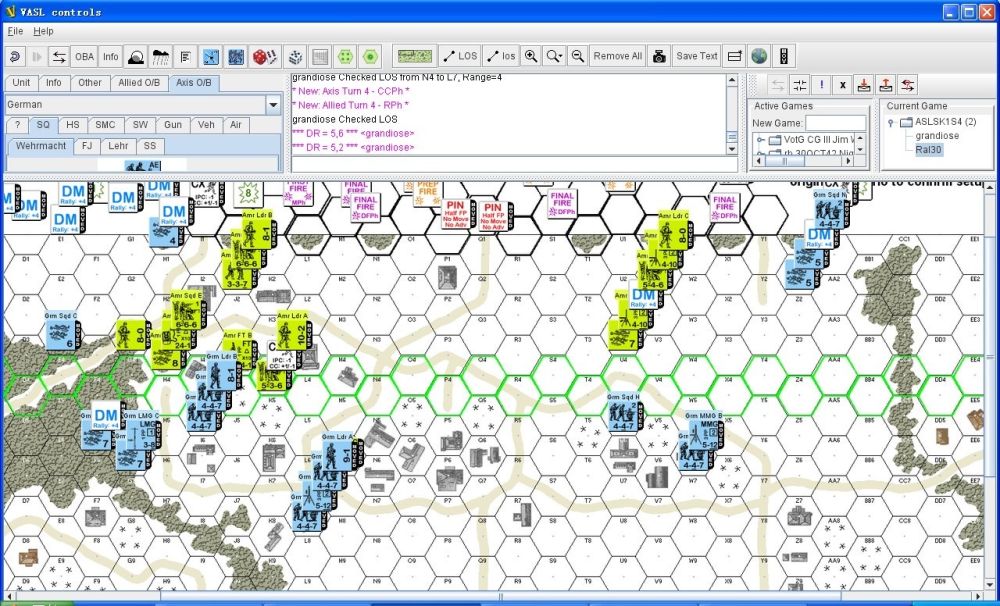The image size is (1000, 606).
Task: Click the zoom out magnifier
Action: tap(577, 56)
